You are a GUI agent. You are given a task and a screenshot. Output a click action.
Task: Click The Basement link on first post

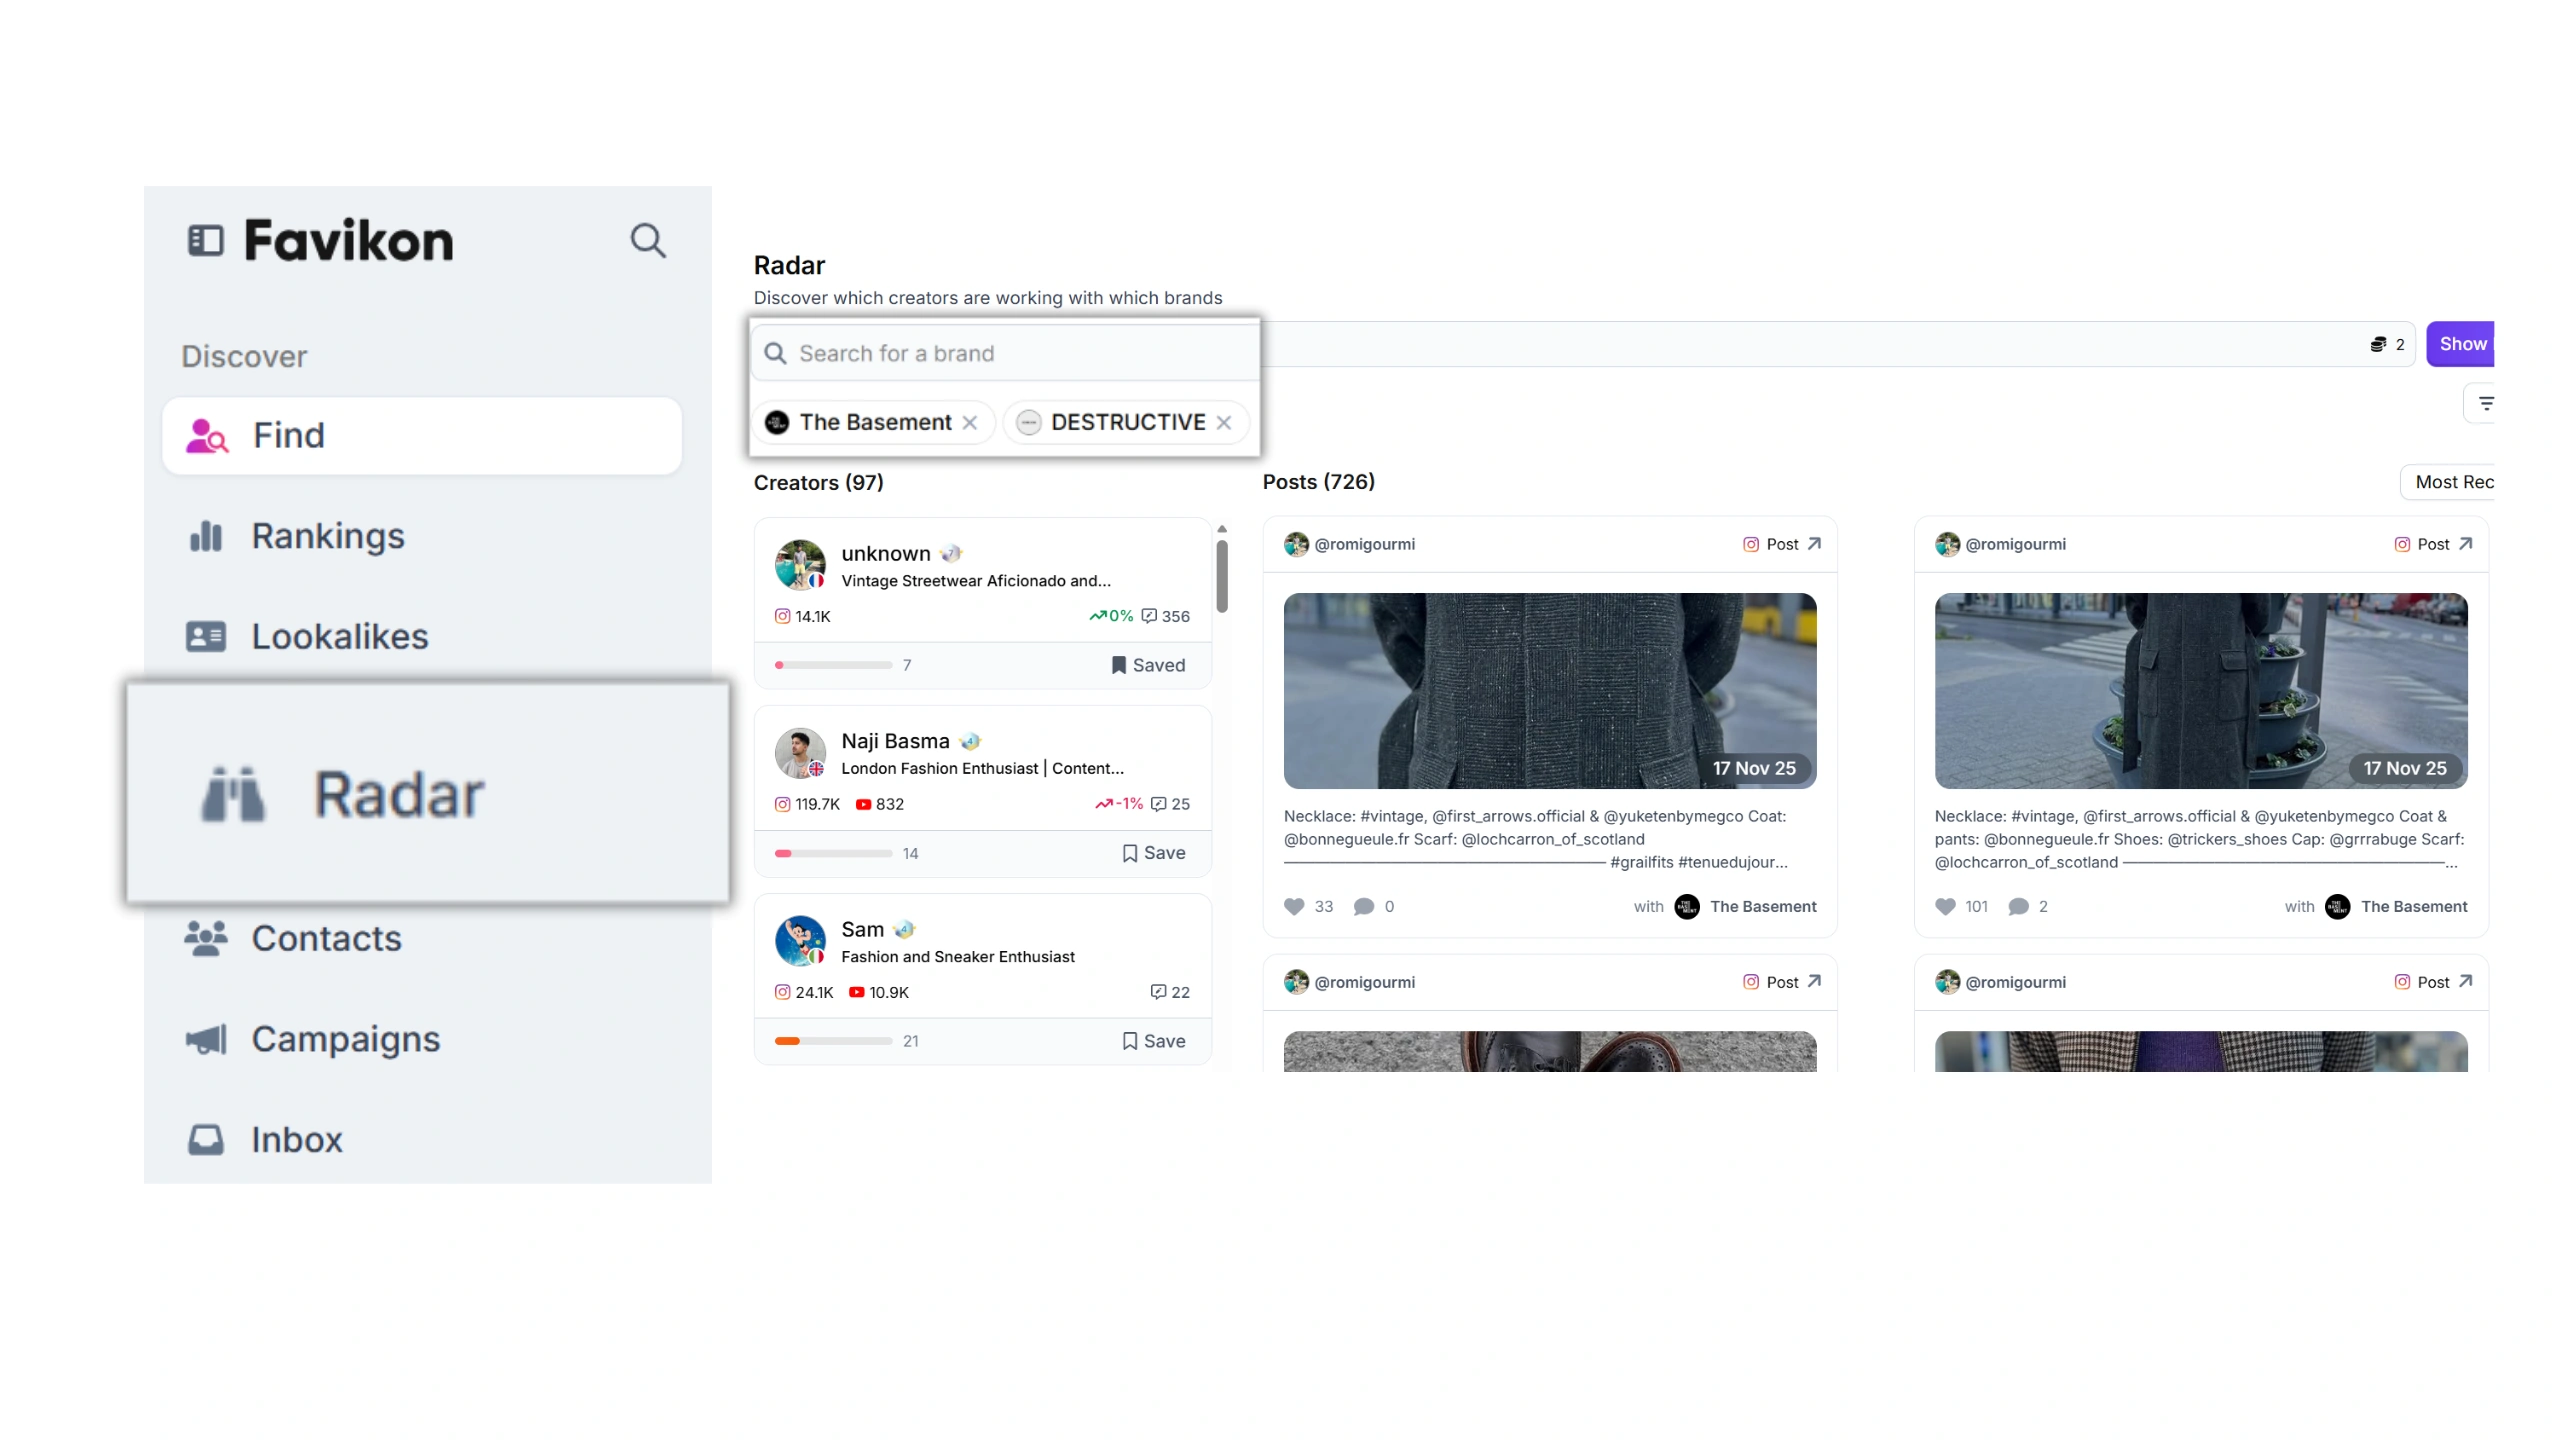(x=1762, y=907)
